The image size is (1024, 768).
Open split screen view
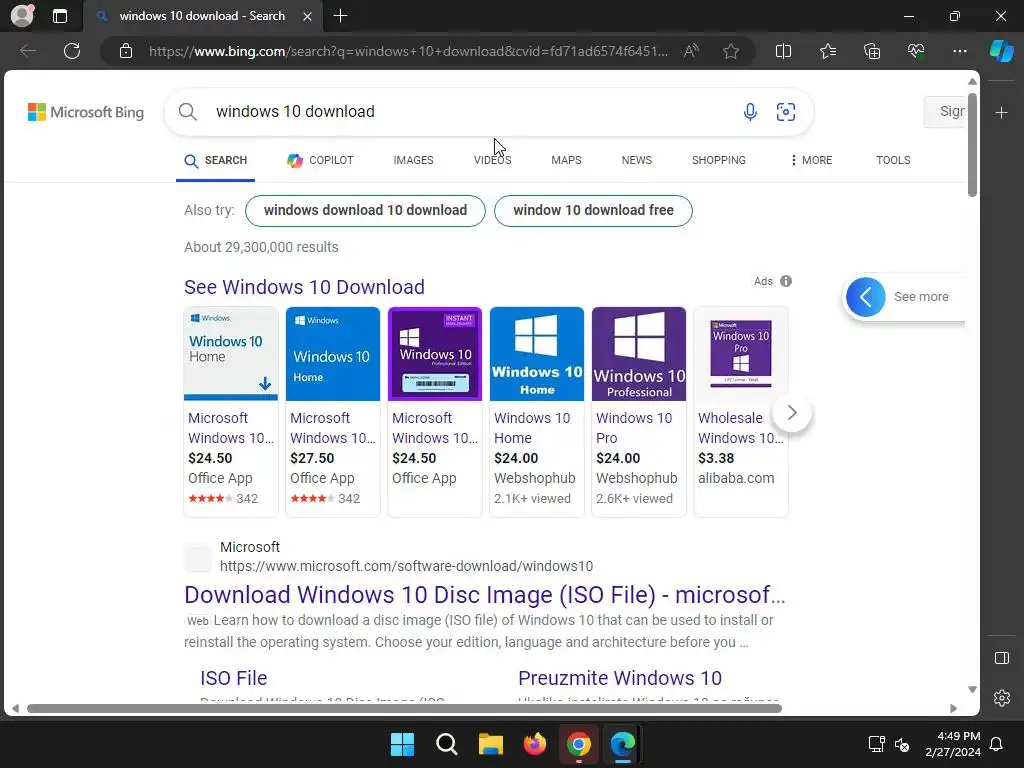(783, 51)
